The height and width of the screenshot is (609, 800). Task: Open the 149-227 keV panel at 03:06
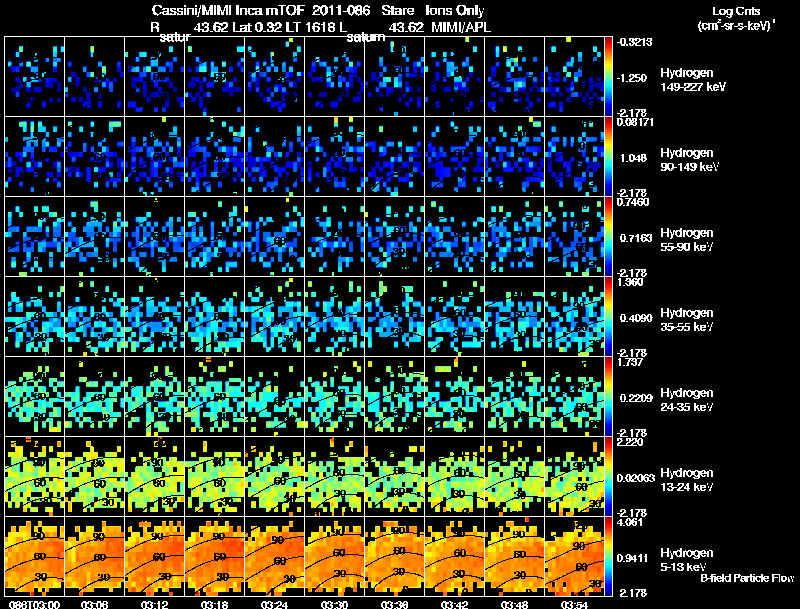coord(94,76)
